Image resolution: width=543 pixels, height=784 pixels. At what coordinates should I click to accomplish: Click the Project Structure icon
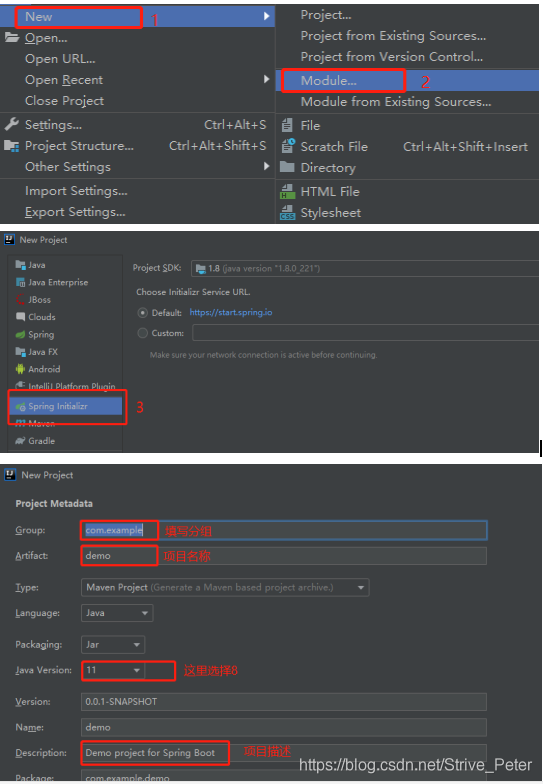coord(12,146)
